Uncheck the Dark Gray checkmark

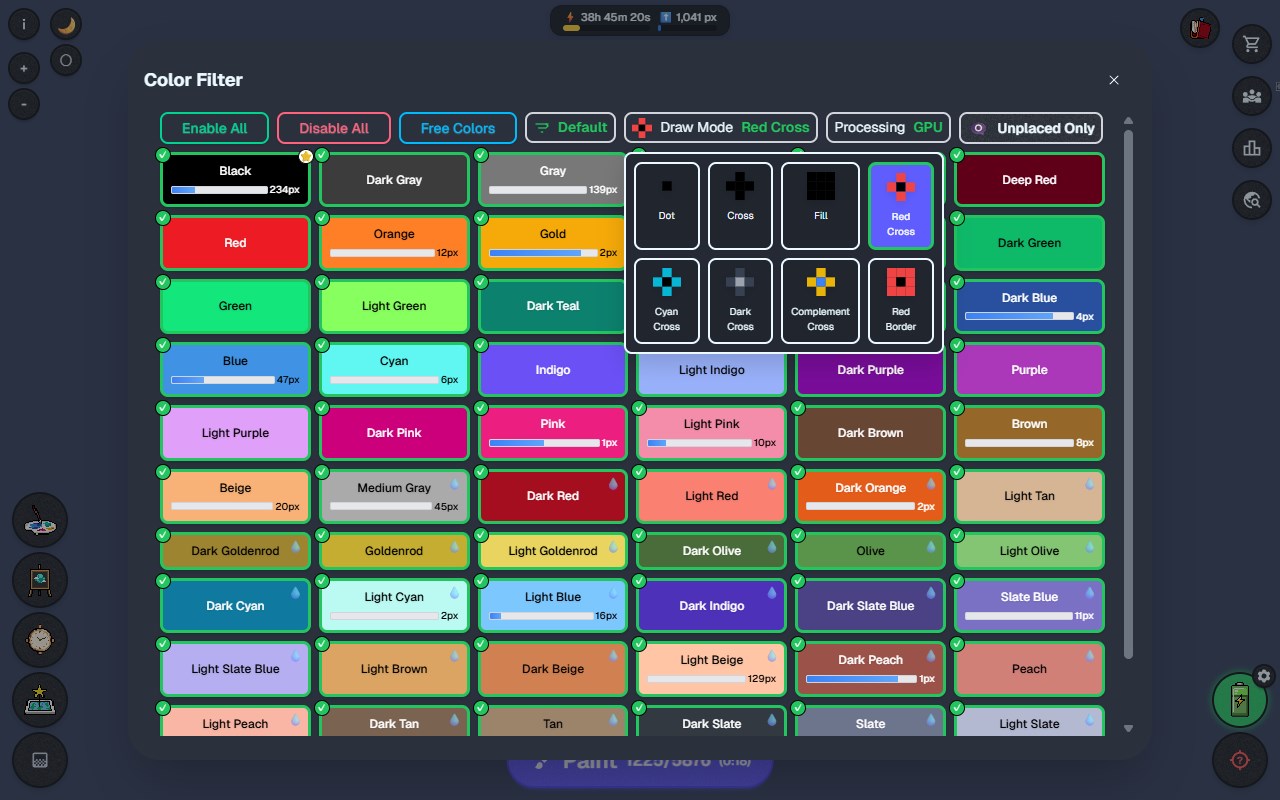point(322,155)
